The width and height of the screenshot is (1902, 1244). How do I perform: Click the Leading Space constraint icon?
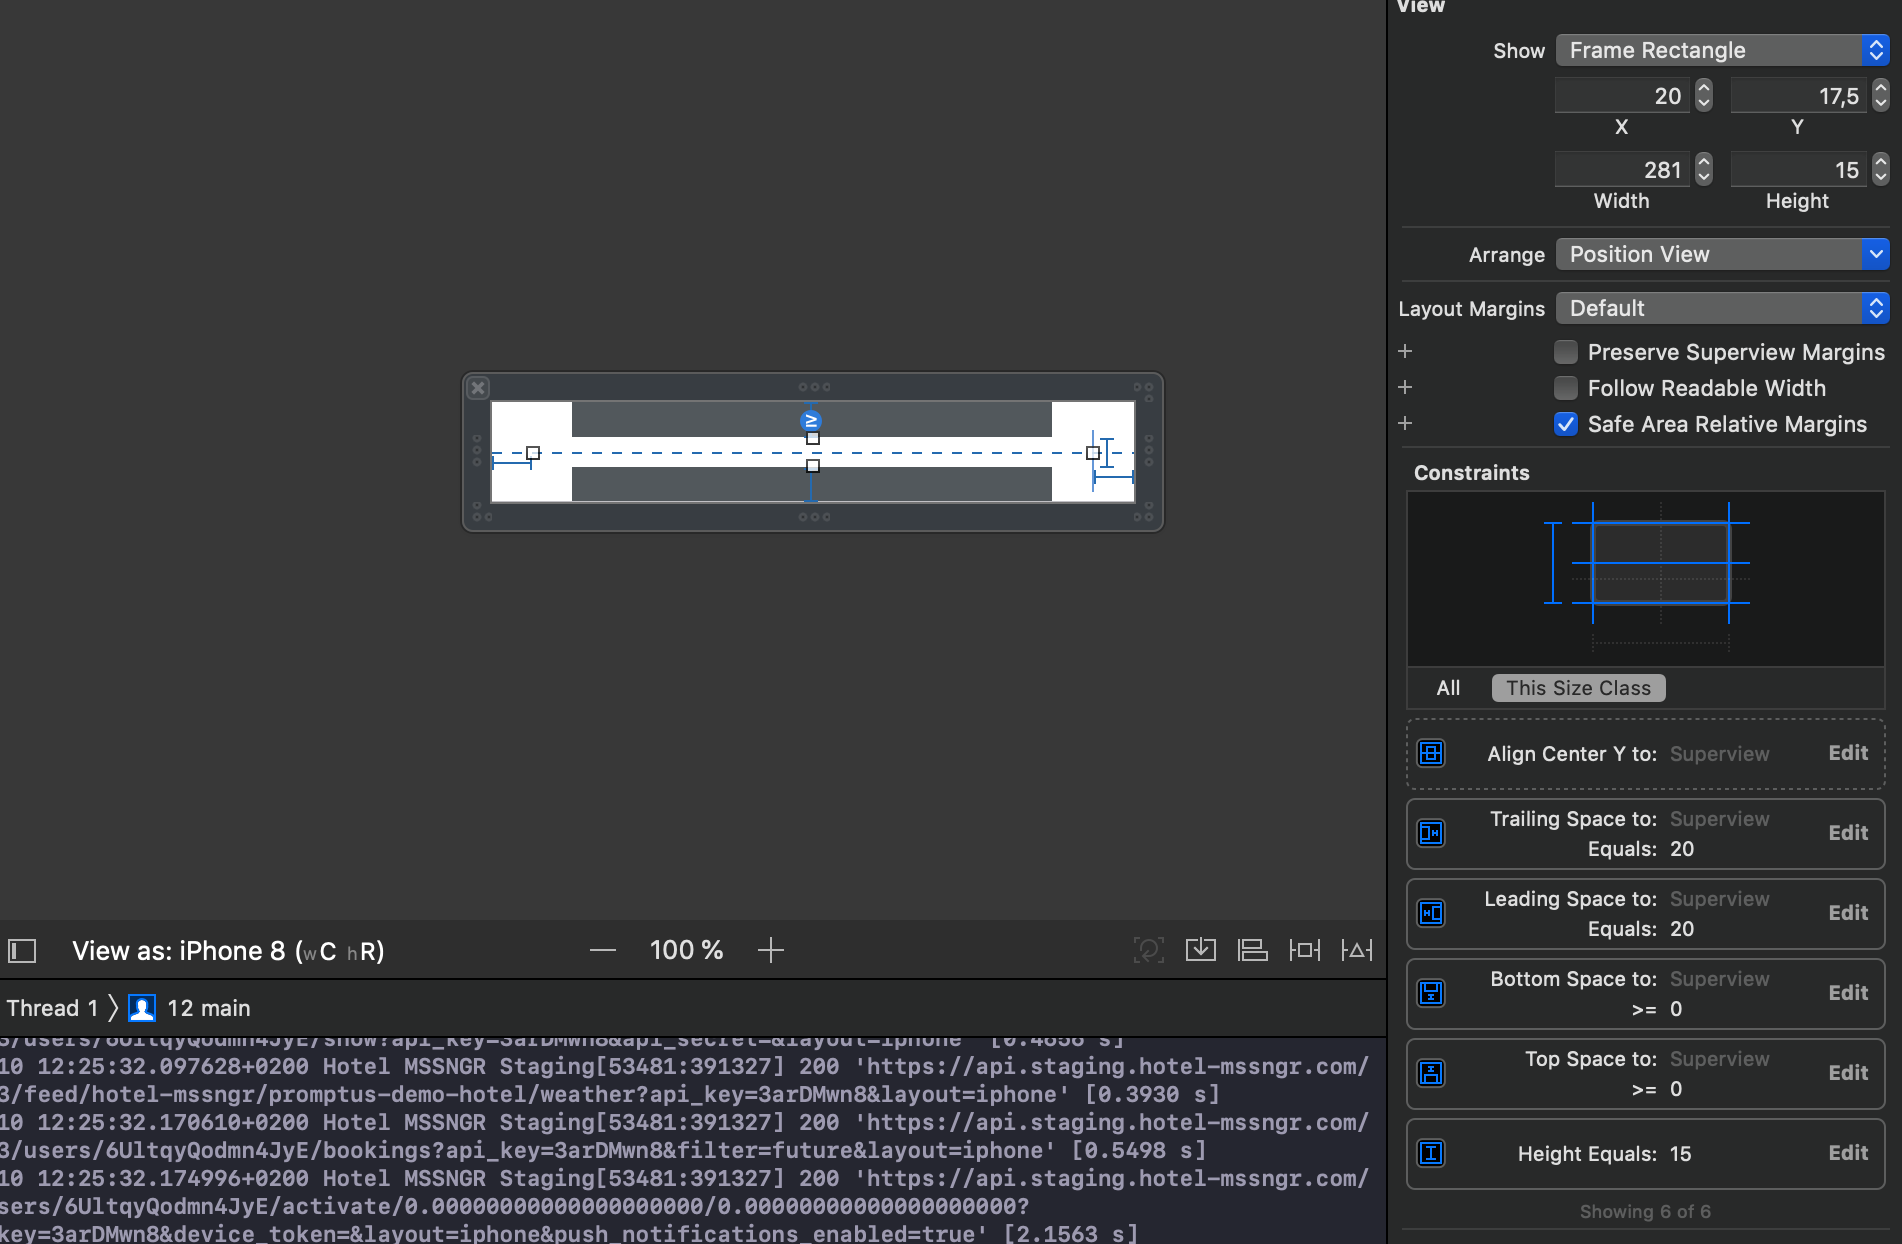pos(1431,913)
